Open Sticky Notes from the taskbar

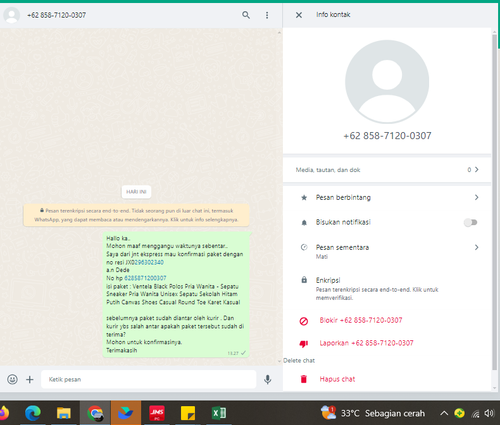point(188,413)
